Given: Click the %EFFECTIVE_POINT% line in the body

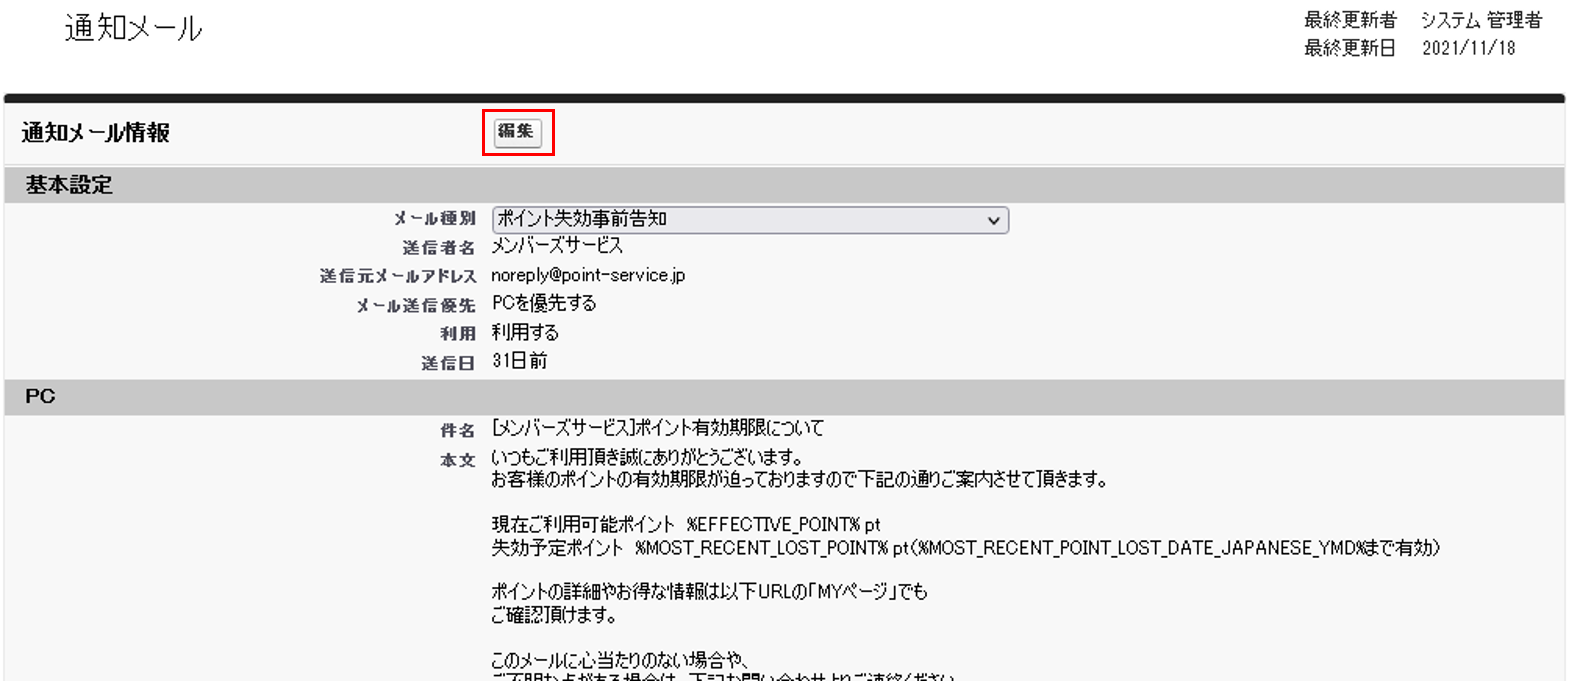Looking at the screenshot, I should [x=686, y=524].
